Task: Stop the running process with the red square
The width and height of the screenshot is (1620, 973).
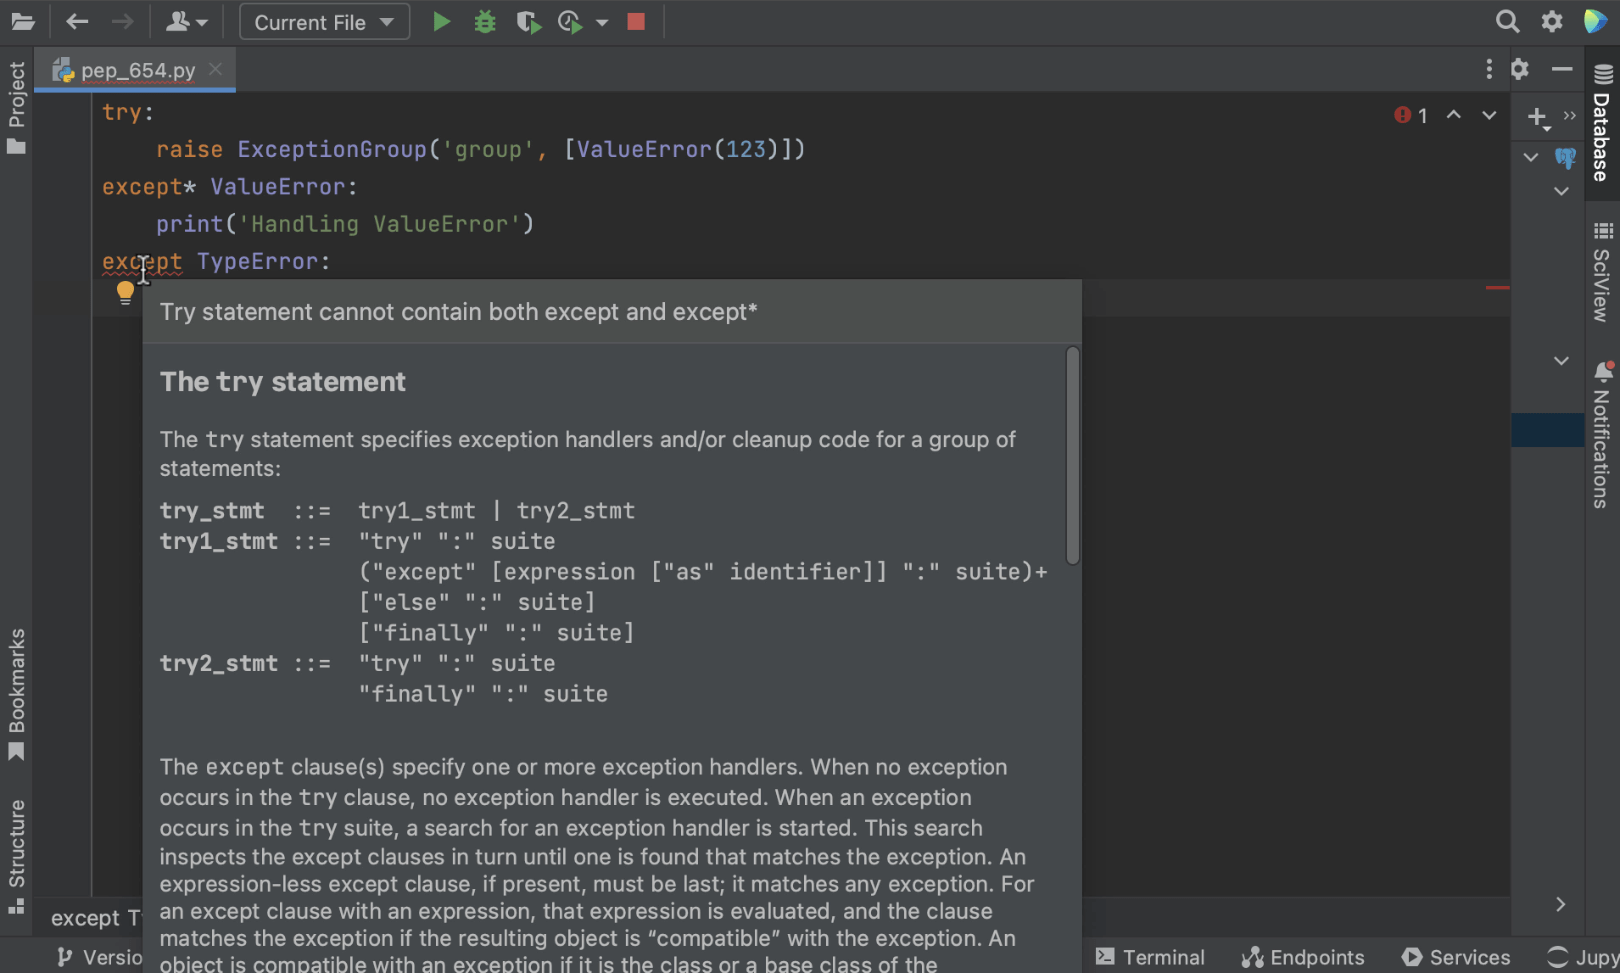Action: pyautogui.click(x=636, y=22)
